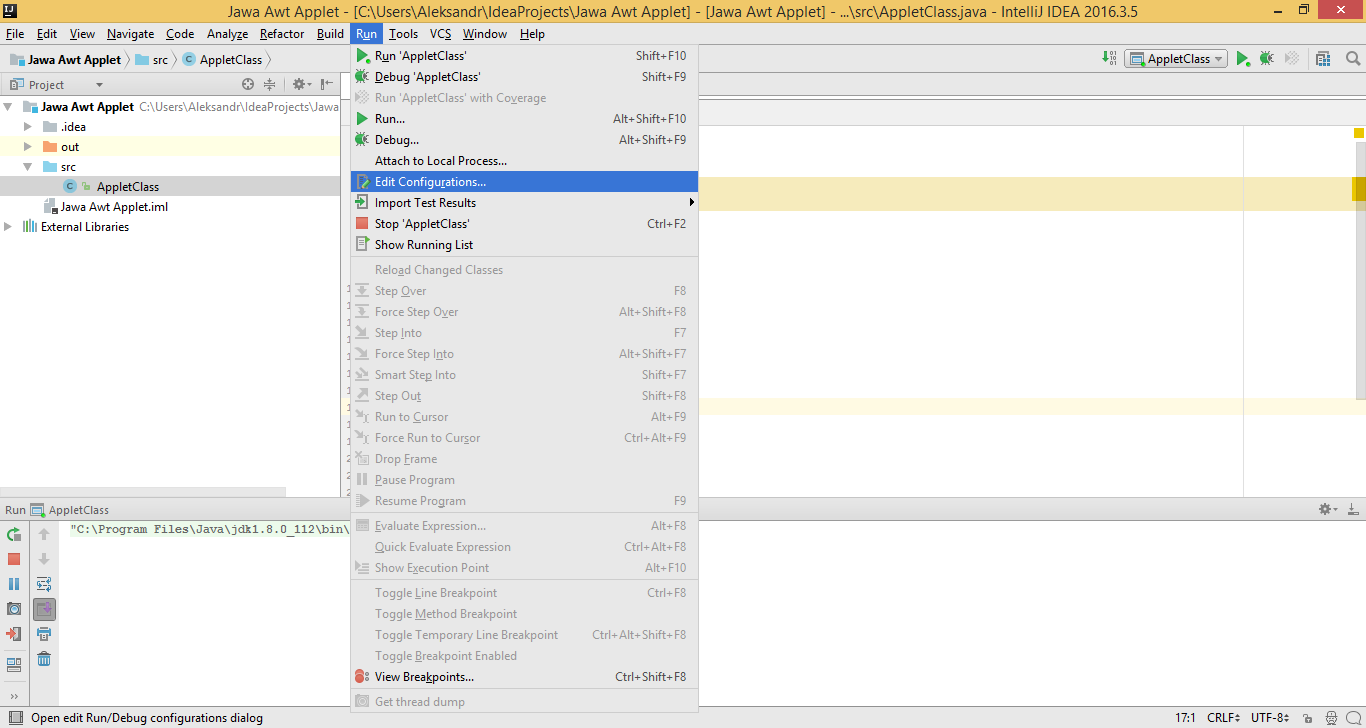Screen dimensions: 1366x728
Task: Toggle read-only mode with the lock icon
Action: point(1310,717)
